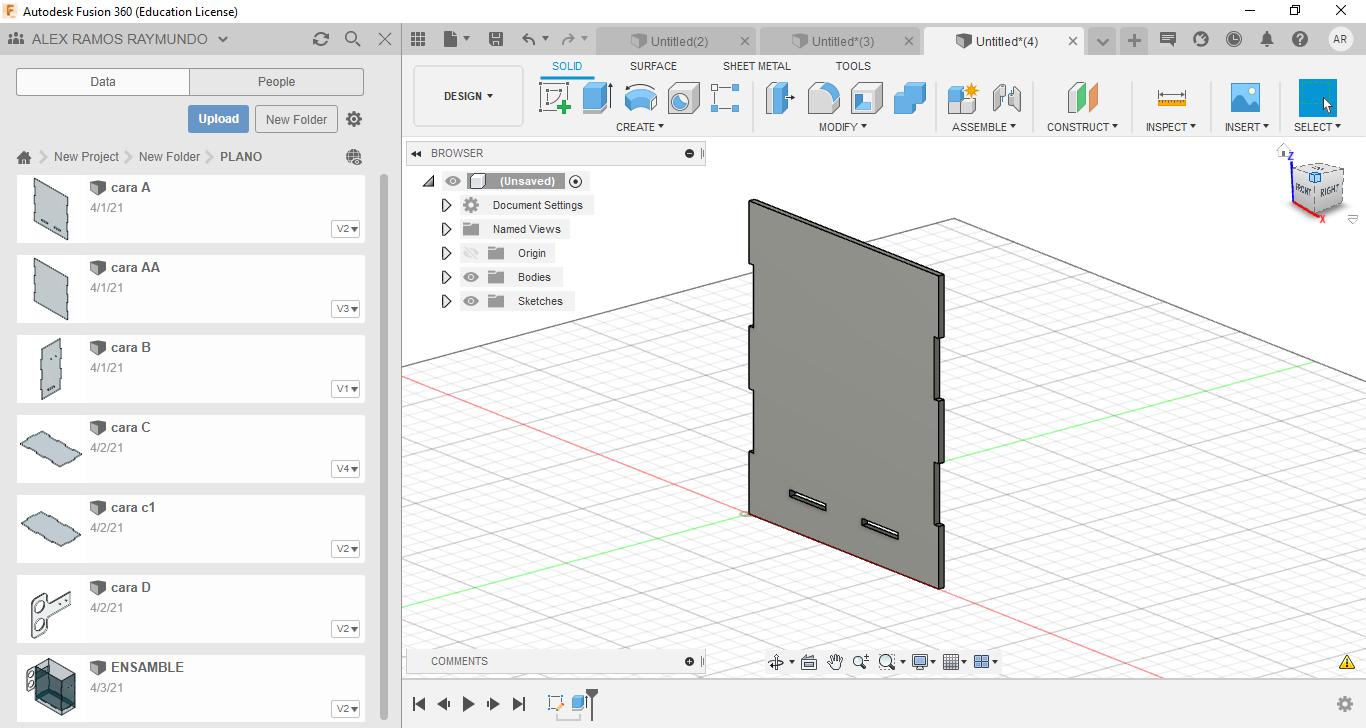
Task: Switch to the Untitled(2) document tab
Action: coord(679,41)
